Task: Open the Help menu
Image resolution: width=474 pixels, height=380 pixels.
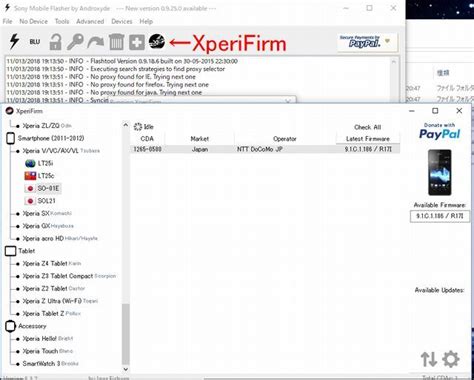Action: 146,21
